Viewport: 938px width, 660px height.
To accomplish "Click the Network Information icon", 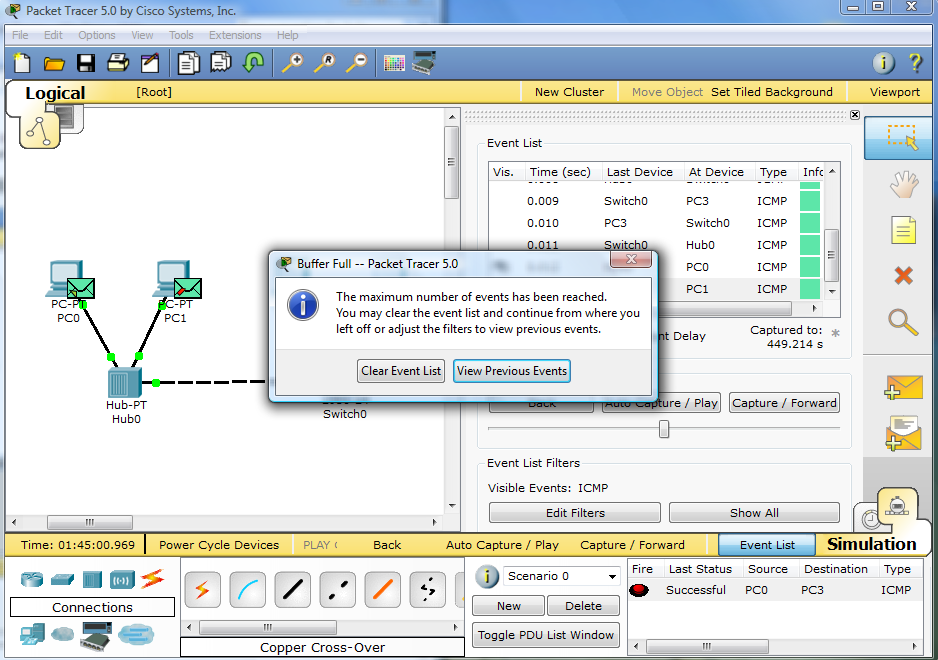I will coord(884,63).
